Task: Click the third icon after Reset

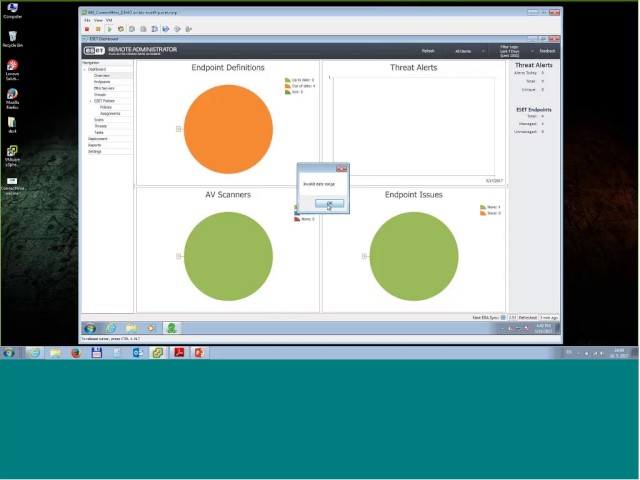Action: (154, 29)
